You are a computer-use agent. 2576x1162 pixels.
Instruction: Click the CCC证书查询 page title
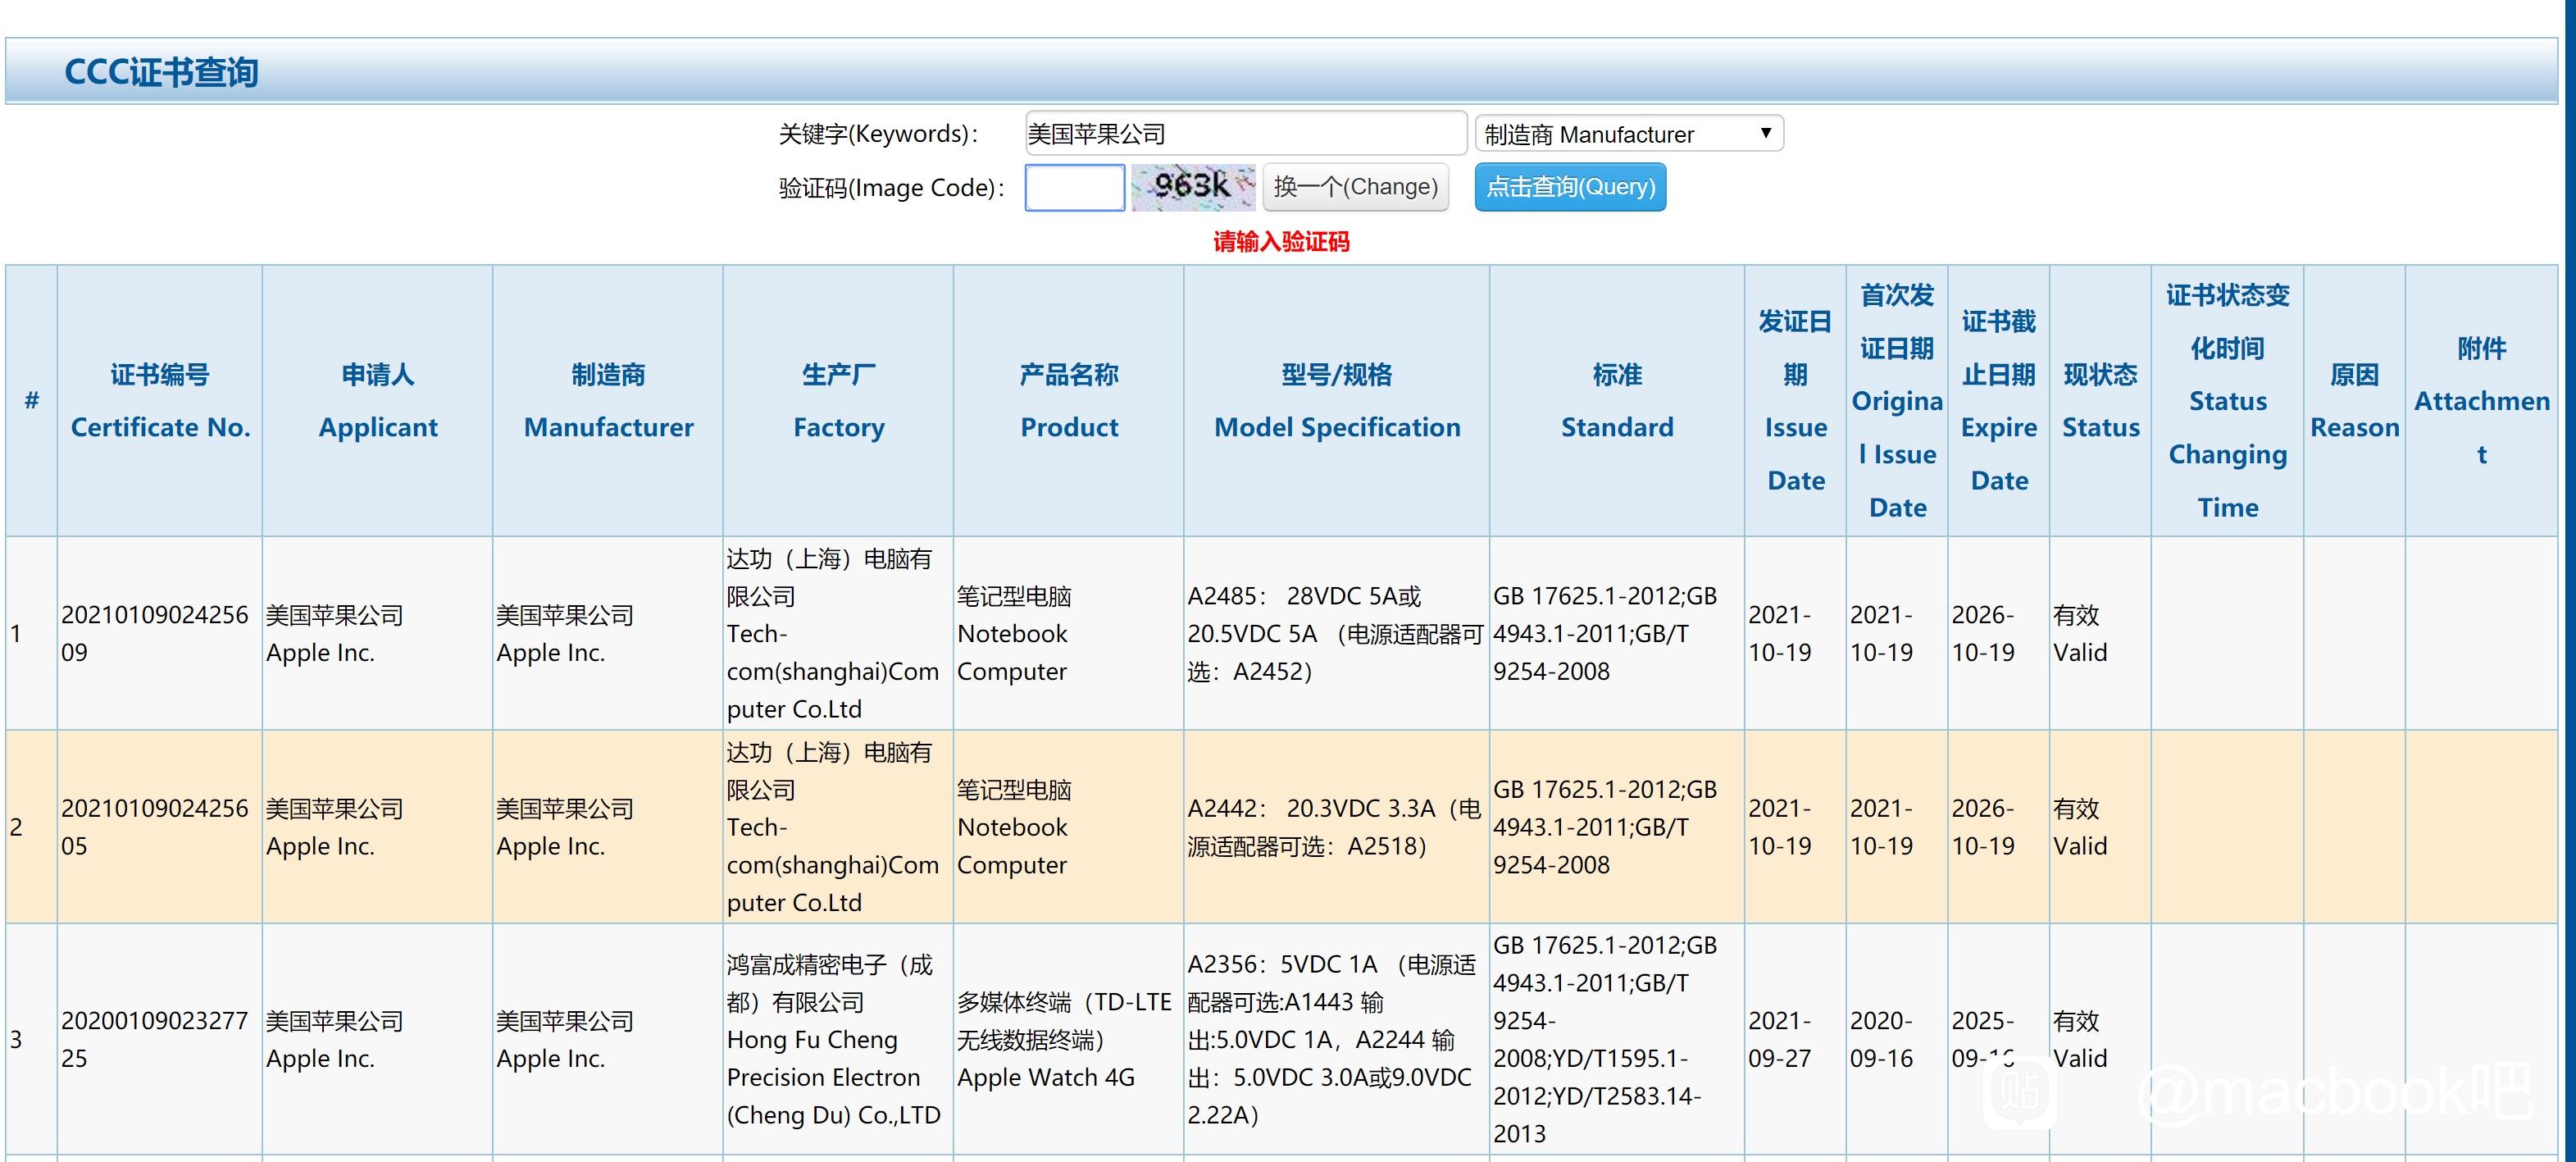tap(161, 72)
